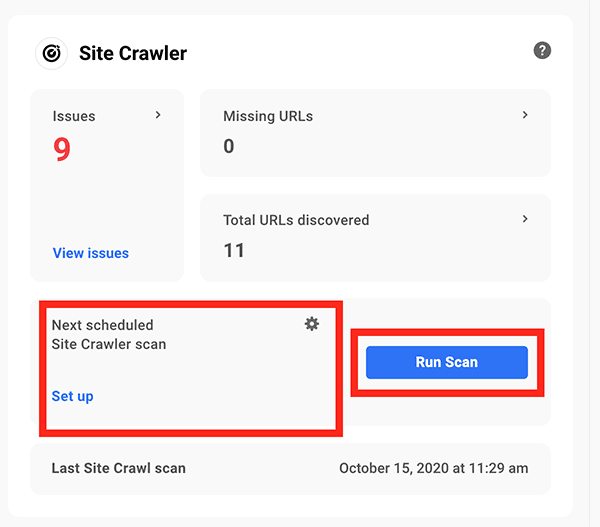Click the red issues count 9
This screenshot has width=600, height=527.
click(x=62, y=150)
